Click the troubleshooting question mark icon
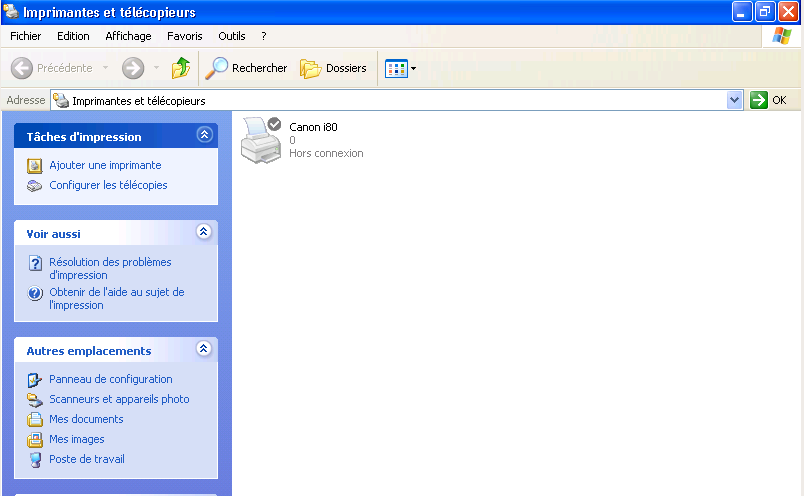Image resolution: width=804 pixels, height=496 pixels. [35, 263]
